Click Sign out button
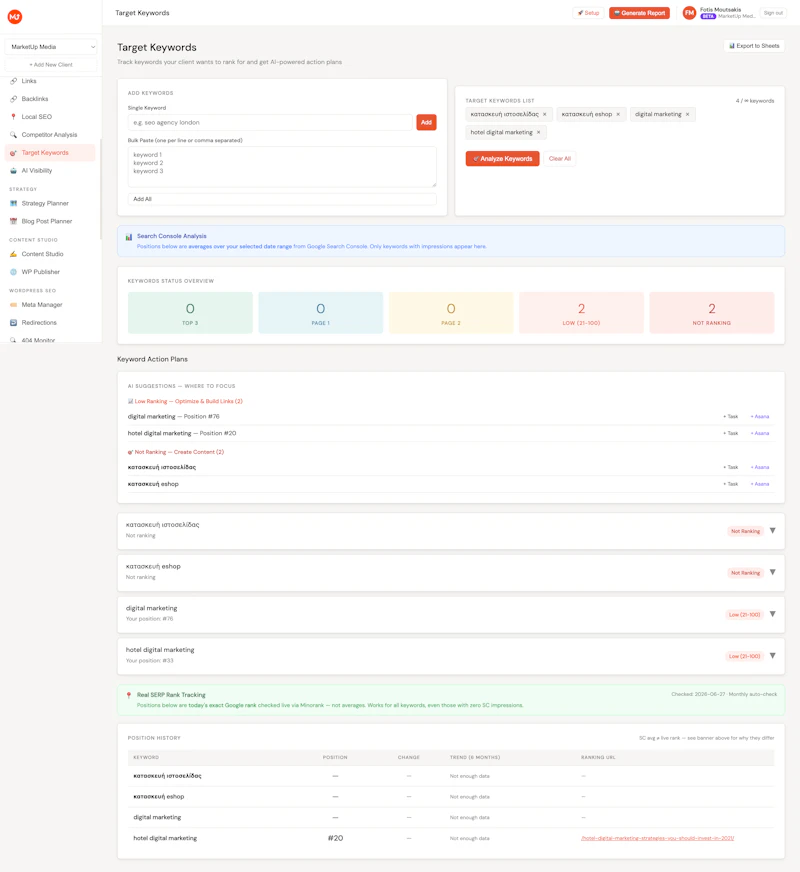Screen dimensions: 800x872 (773, 13)
